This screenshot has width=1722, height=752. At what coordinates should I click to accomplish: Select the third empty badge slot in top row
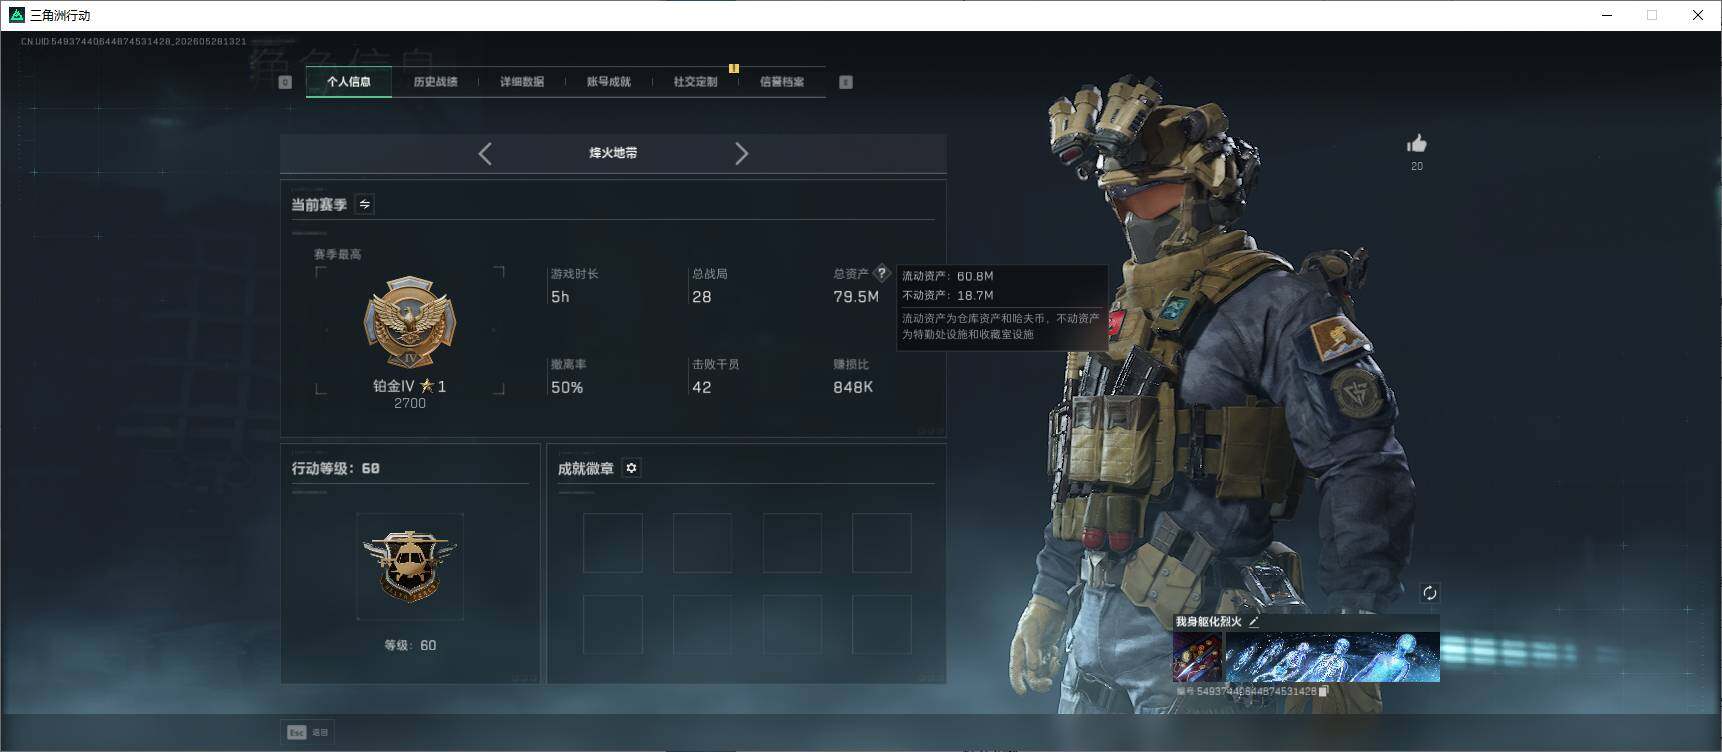[x=792, y=543]
